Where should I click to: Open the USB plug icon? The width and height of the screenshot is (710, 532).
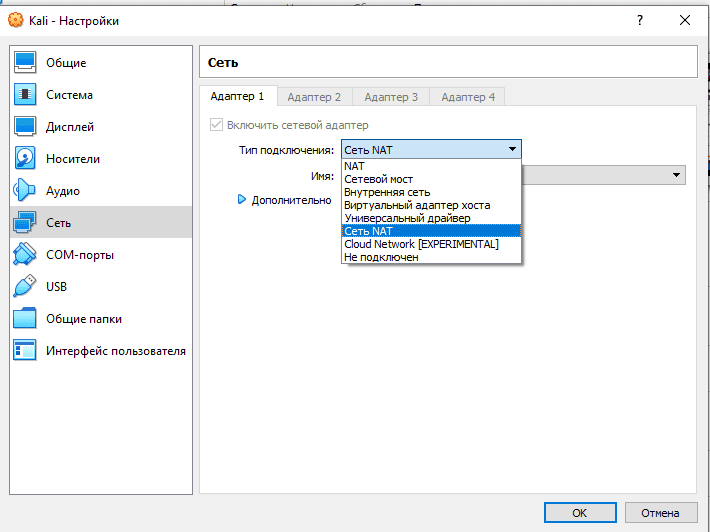26,287
